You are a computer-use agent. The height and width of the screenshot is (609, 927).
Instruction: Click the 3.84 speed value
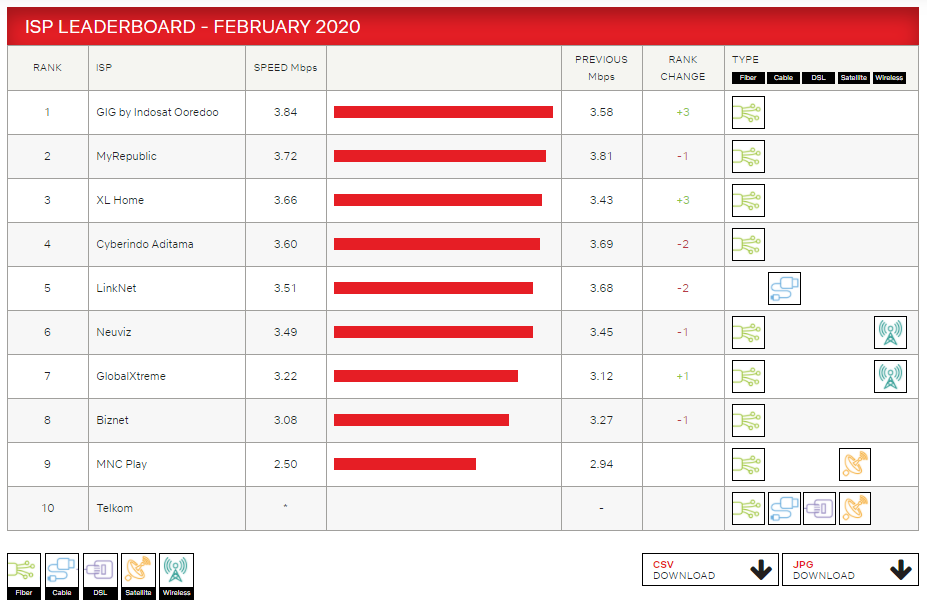click(x=286, y=112)
